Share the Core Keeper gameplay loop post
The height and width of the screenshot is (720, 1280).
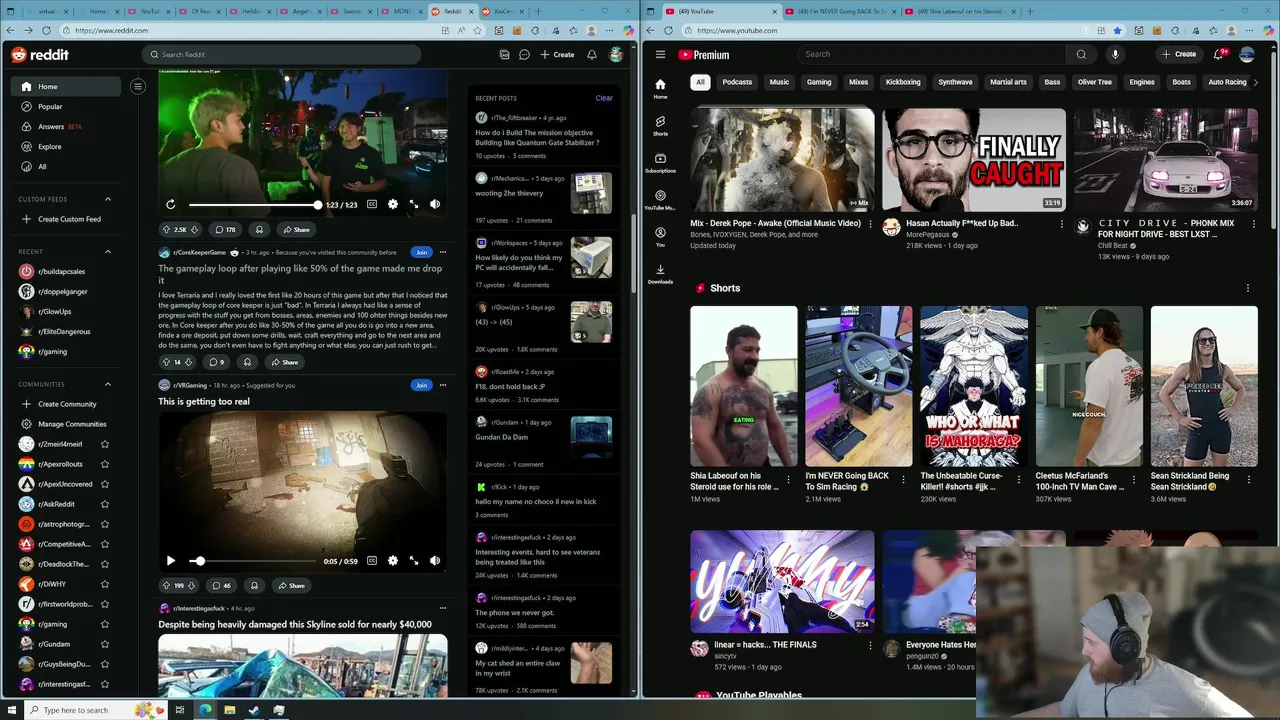point(284,362)
